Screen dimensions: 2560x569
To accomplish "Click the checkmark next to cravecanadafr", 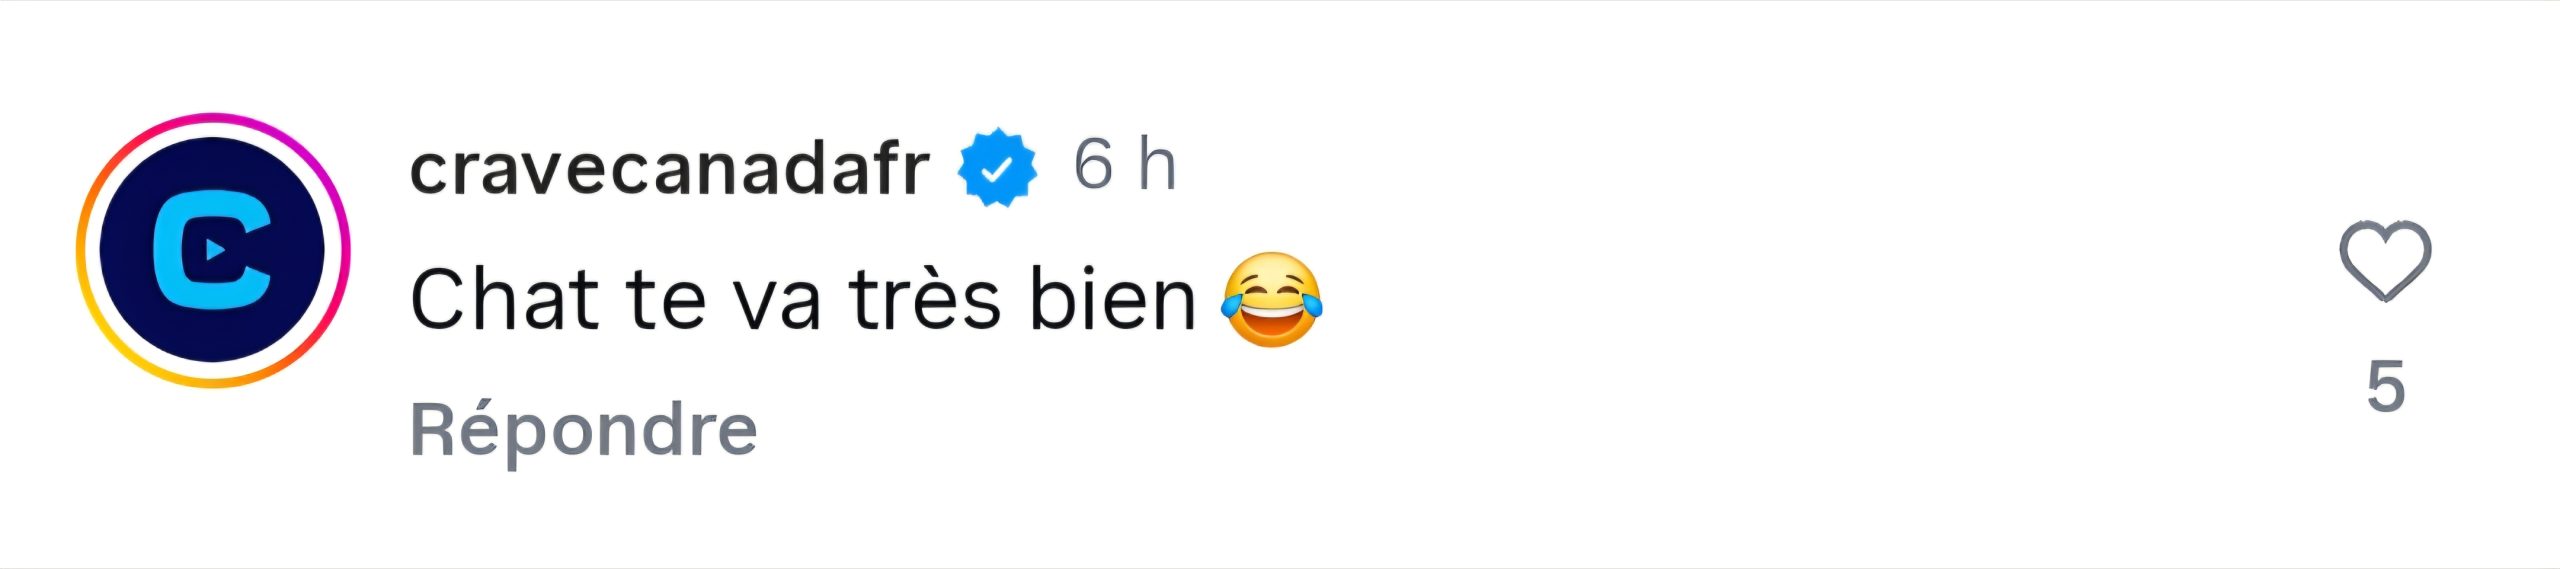I will [996, 169].
